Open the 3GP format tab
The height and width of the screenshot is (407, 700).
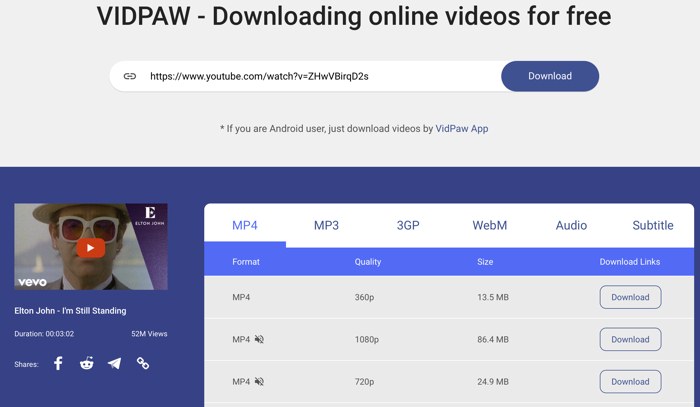[x=408, y=225]
